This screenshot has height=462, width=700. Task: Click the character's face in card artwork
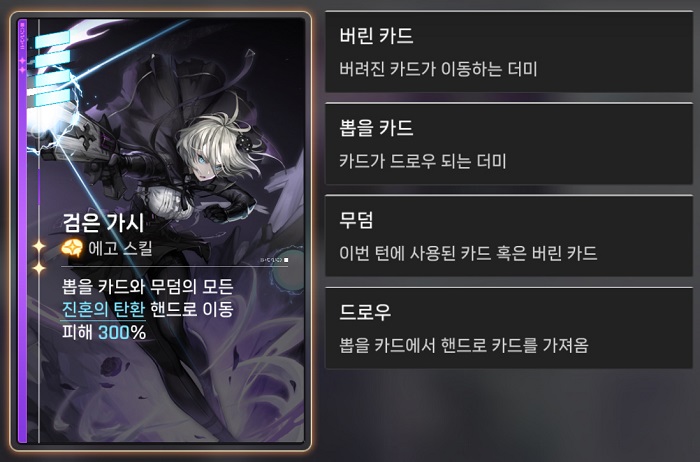206,164
